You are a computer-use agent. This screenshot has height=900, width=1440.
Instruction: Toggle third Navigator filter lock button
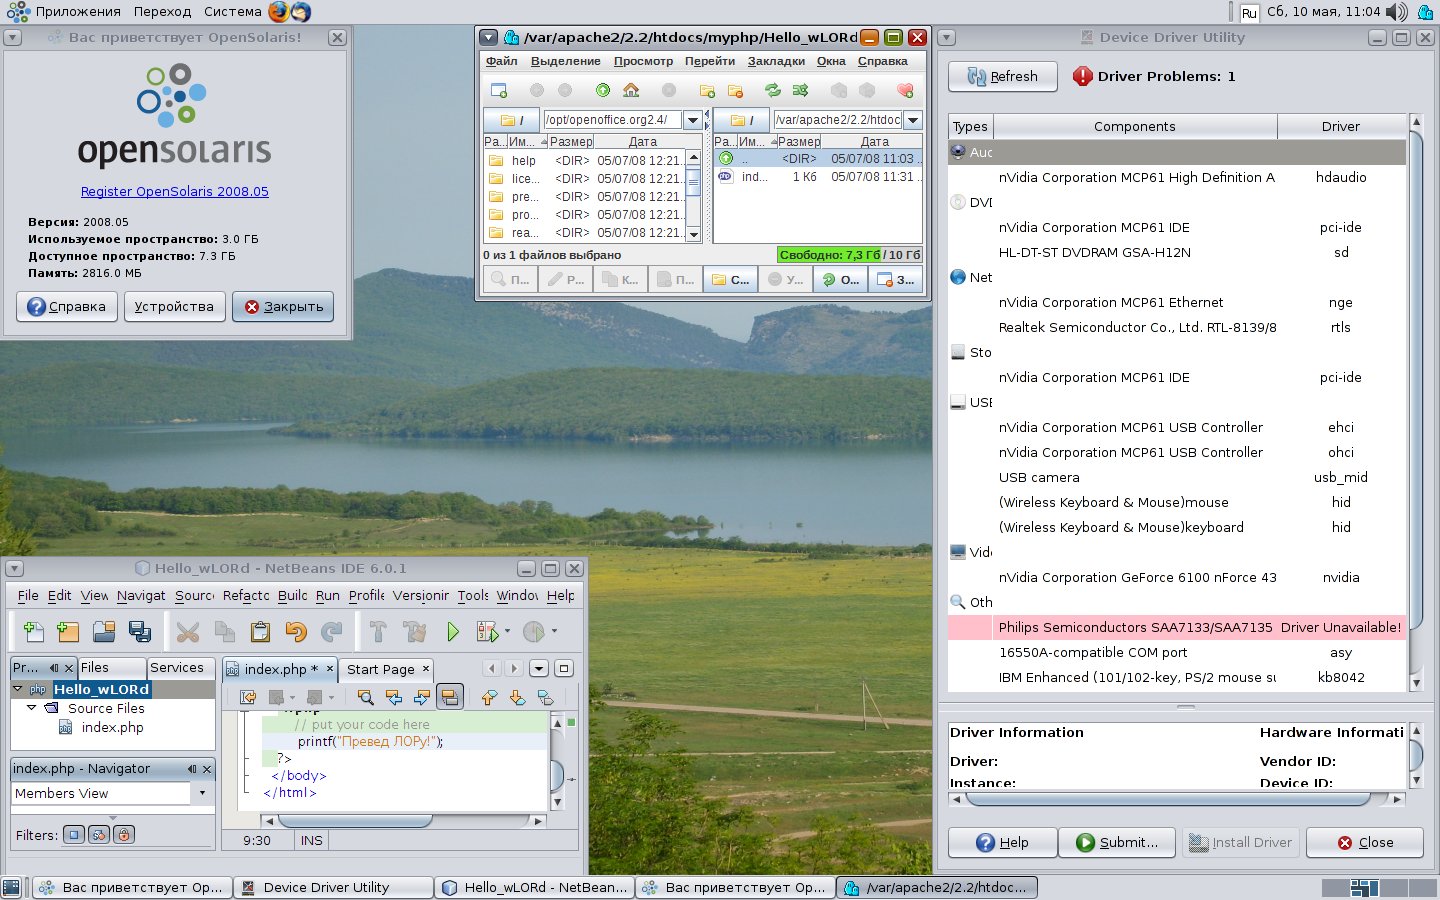124,834
